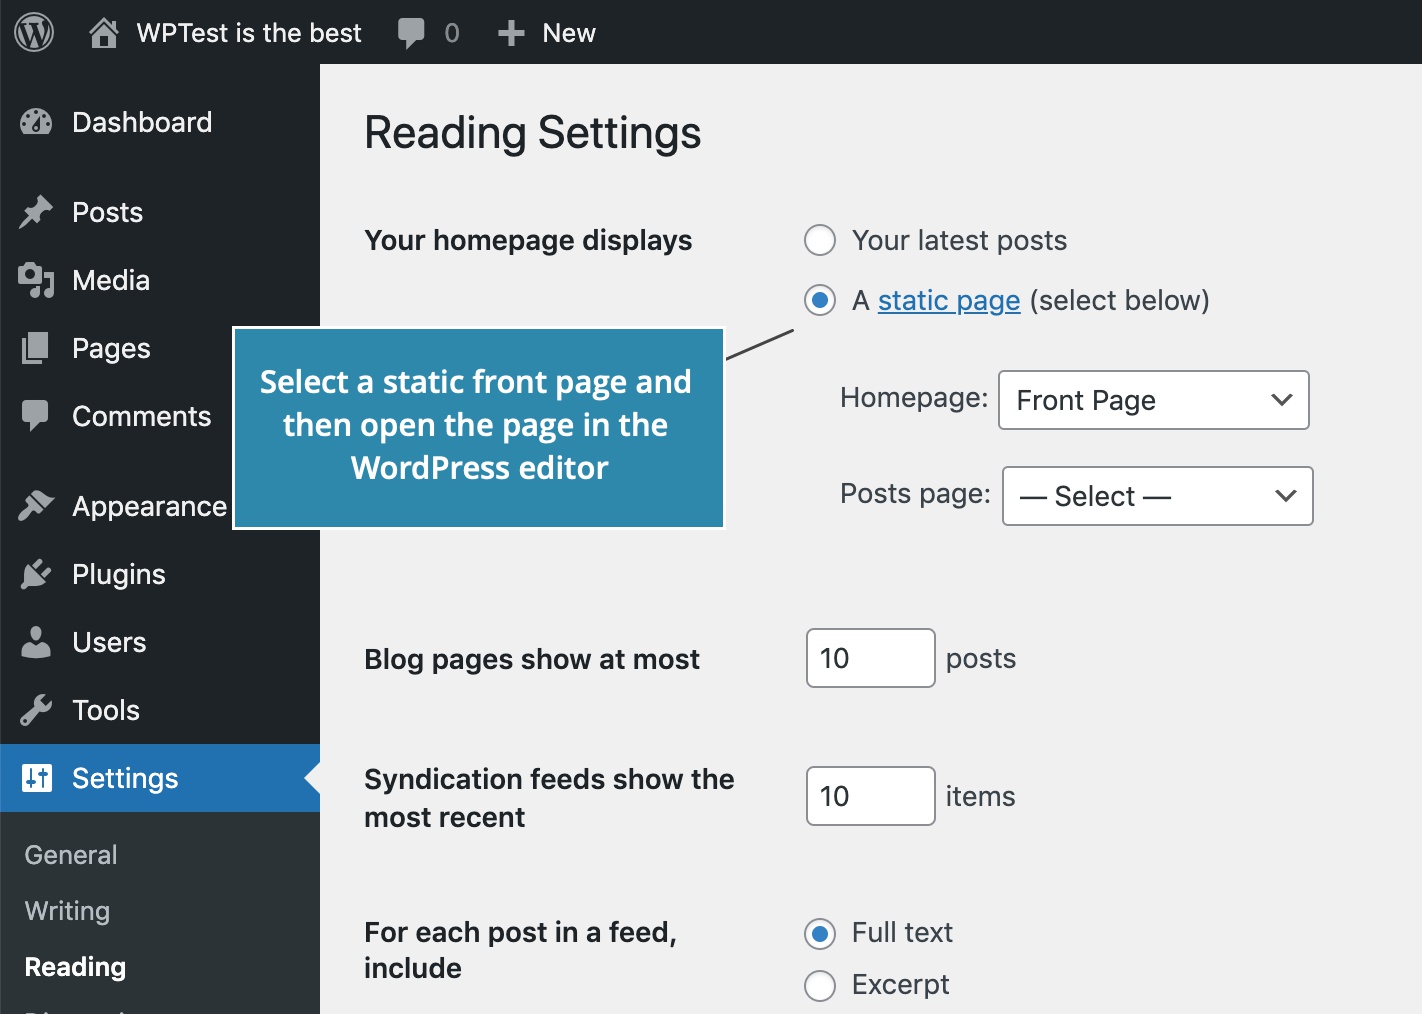
Task: Open the Comments sidebar menu label
Action: [x=142, y=416]
